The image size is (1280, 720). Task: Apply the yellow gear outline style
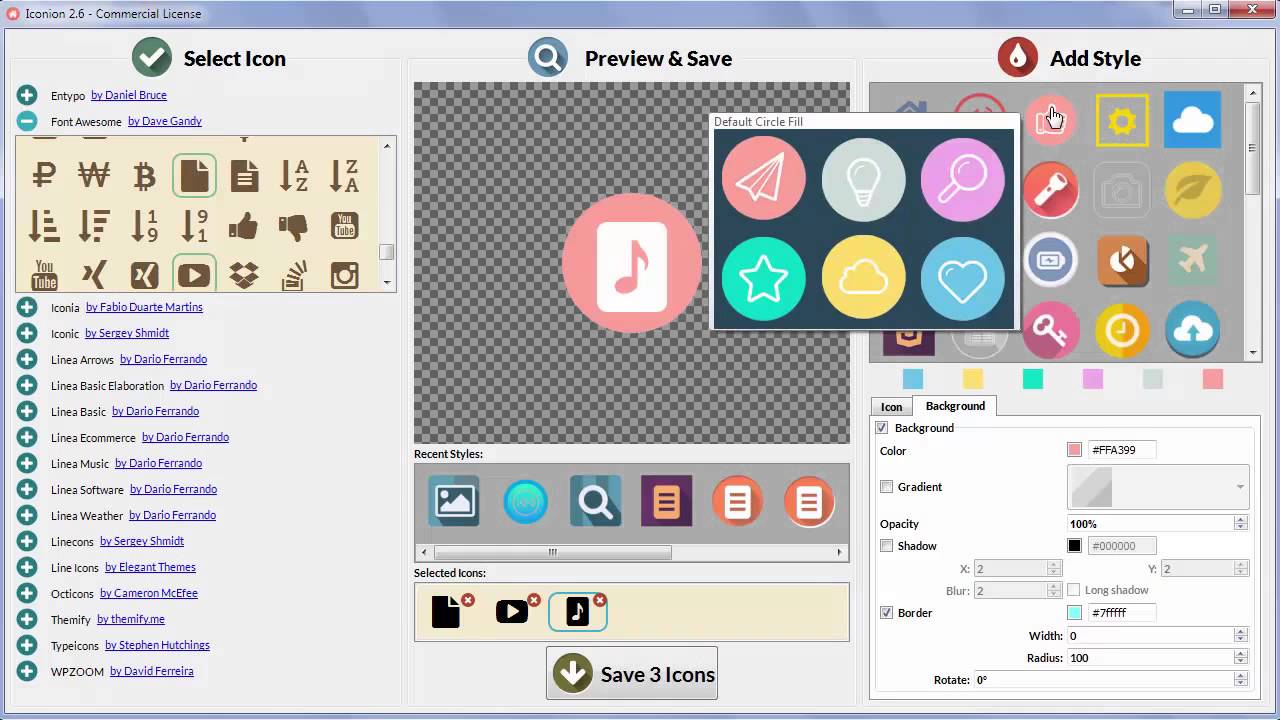click(x=1122, y=120)
